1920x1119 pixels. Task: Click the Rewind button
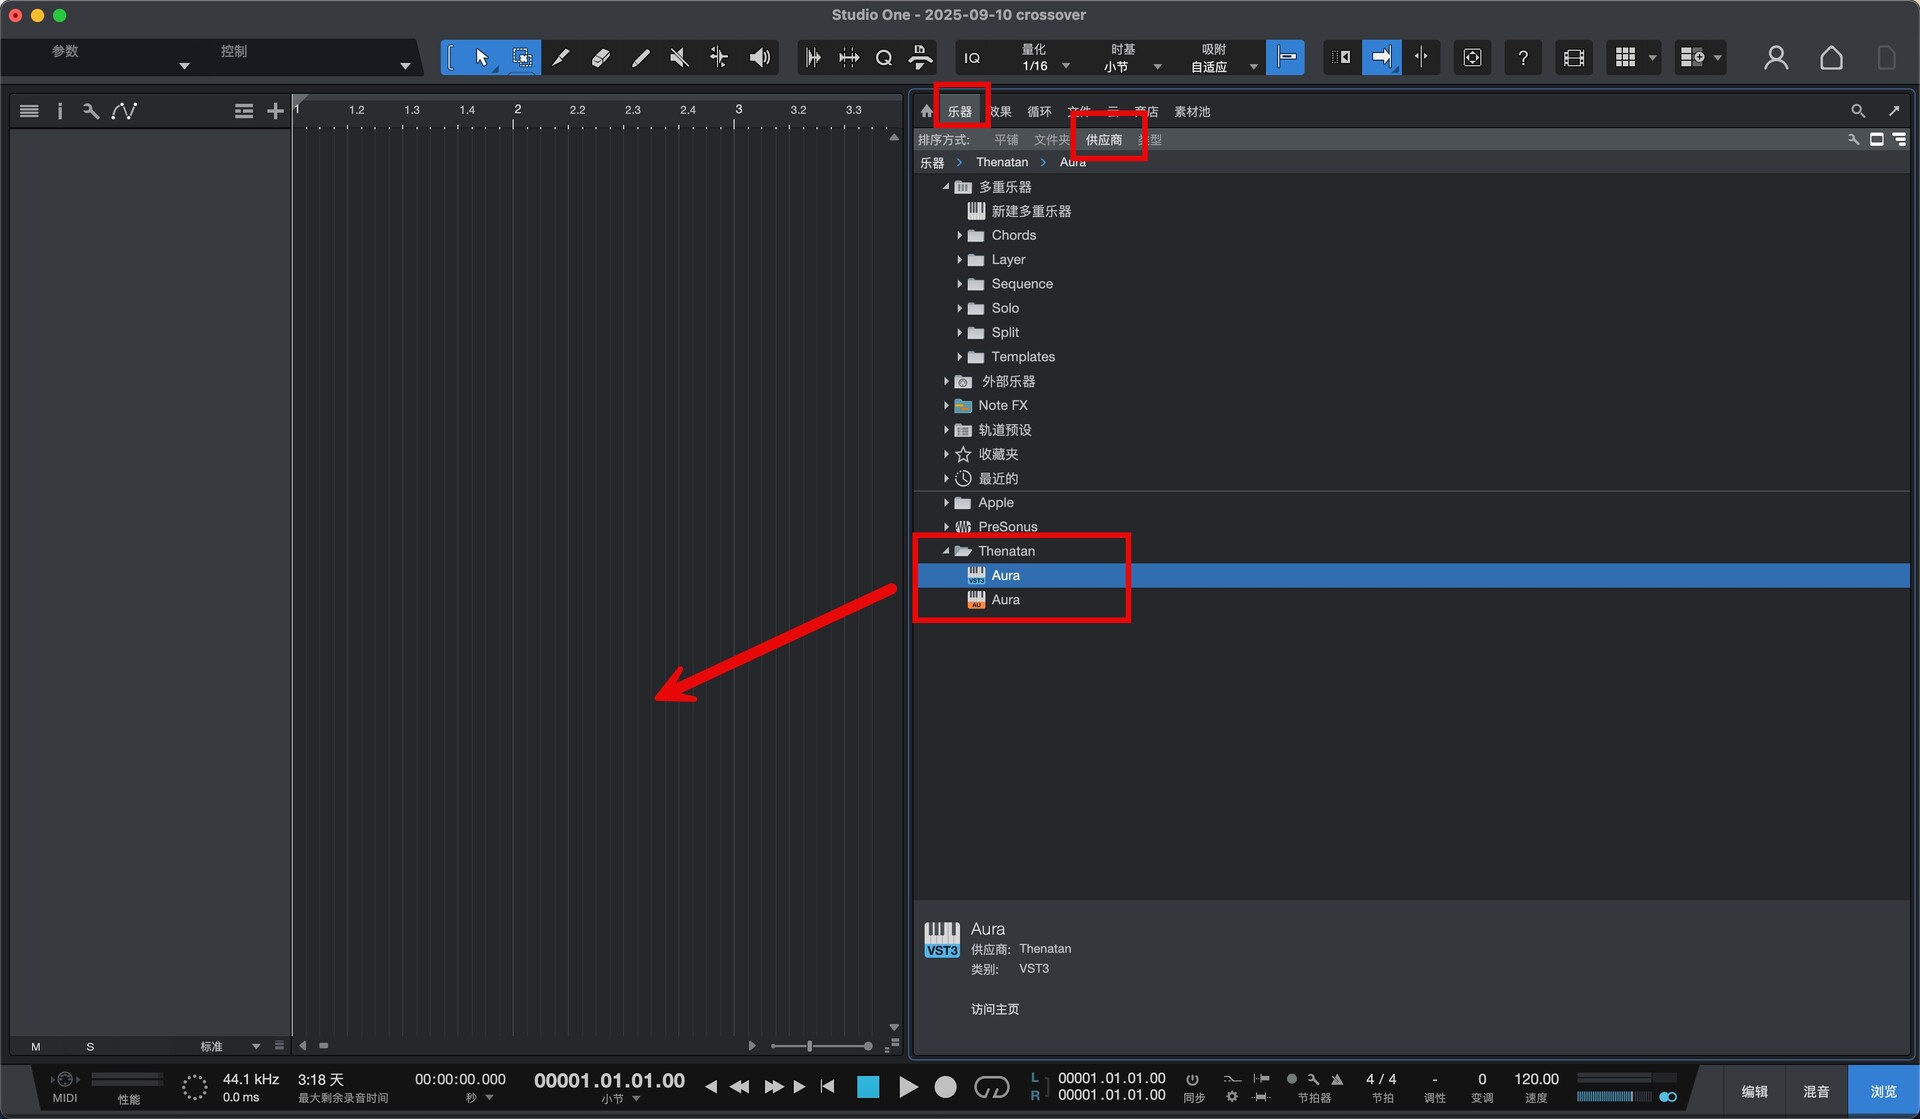(739, 1087)
